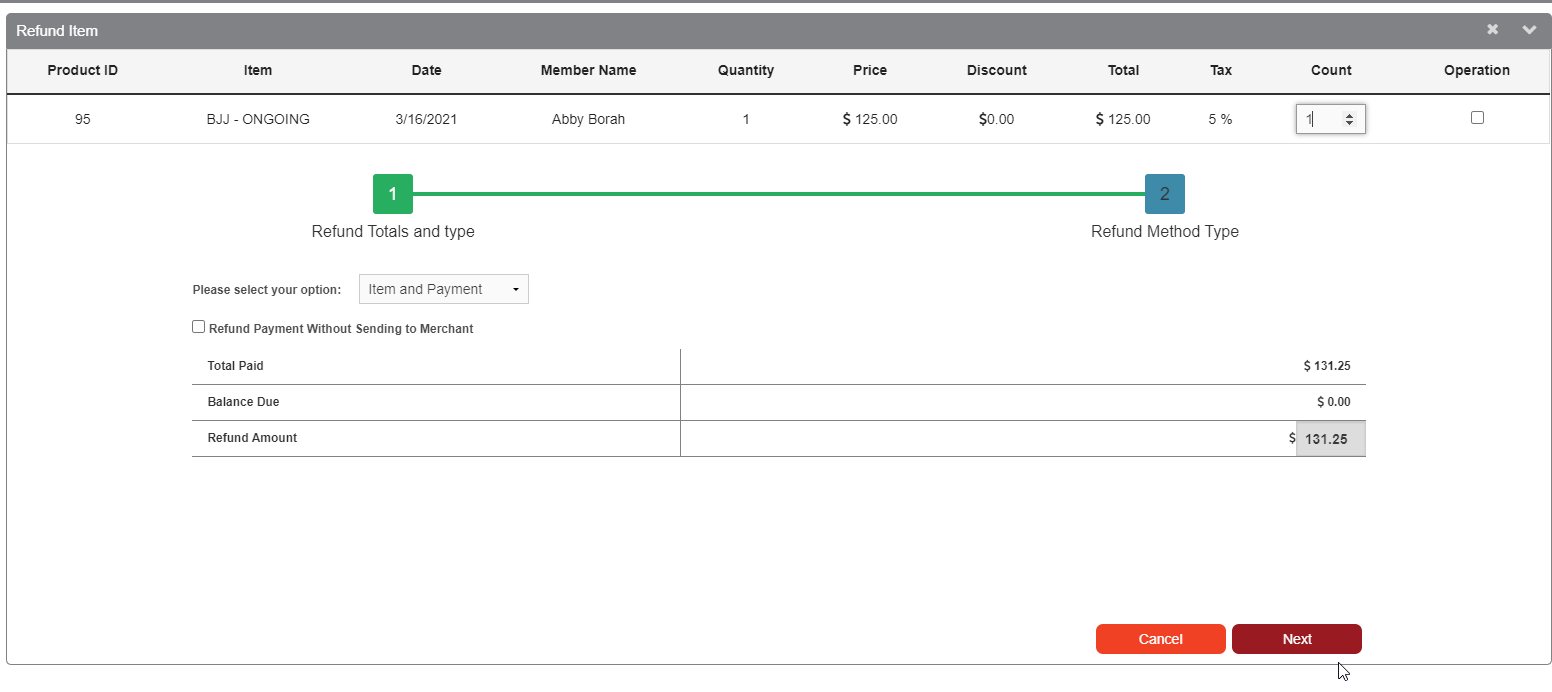Increase the Count with up arrow
Viewport: 1552px width, 692px height.
pos(1349,115)
